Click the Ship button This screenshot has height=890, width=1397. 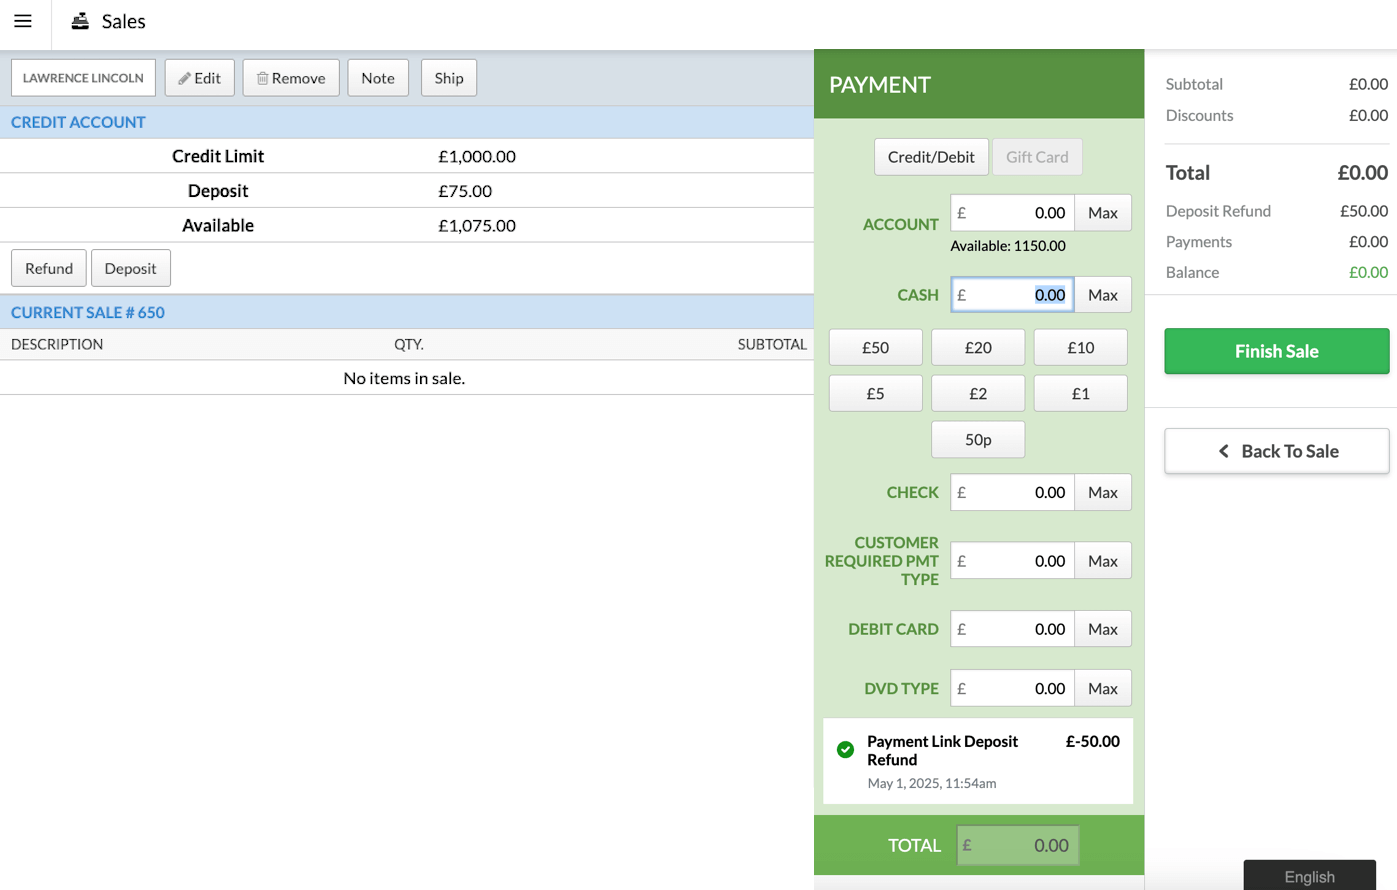click(x=449, y=78)
